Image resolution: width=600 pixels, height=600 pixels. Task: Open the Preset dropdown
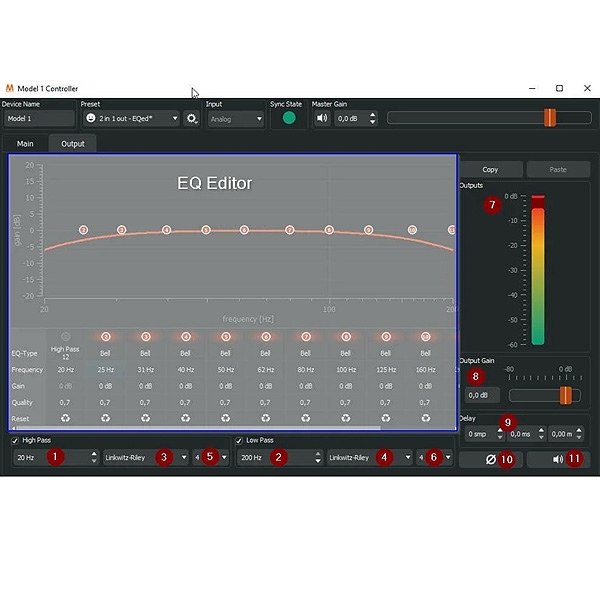point(130,118)
